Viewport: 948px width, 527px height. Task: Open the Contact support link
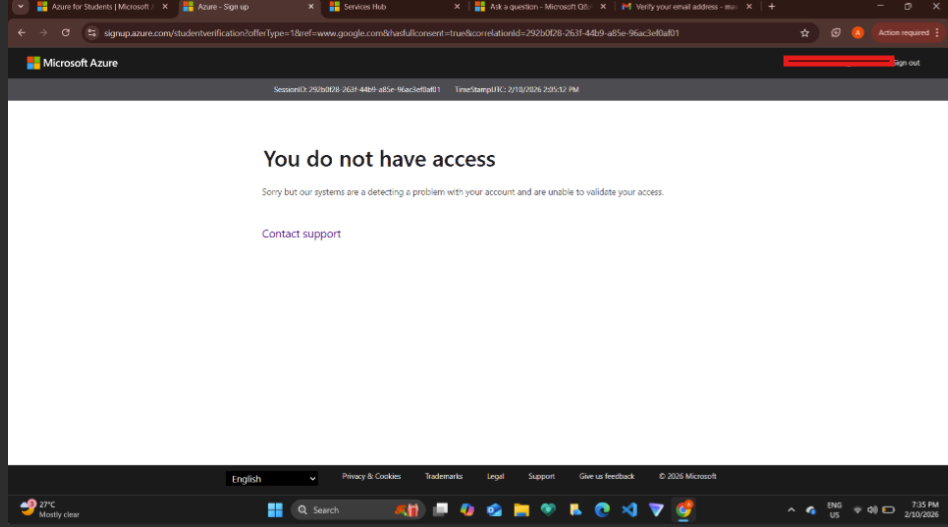pos(301,234)
